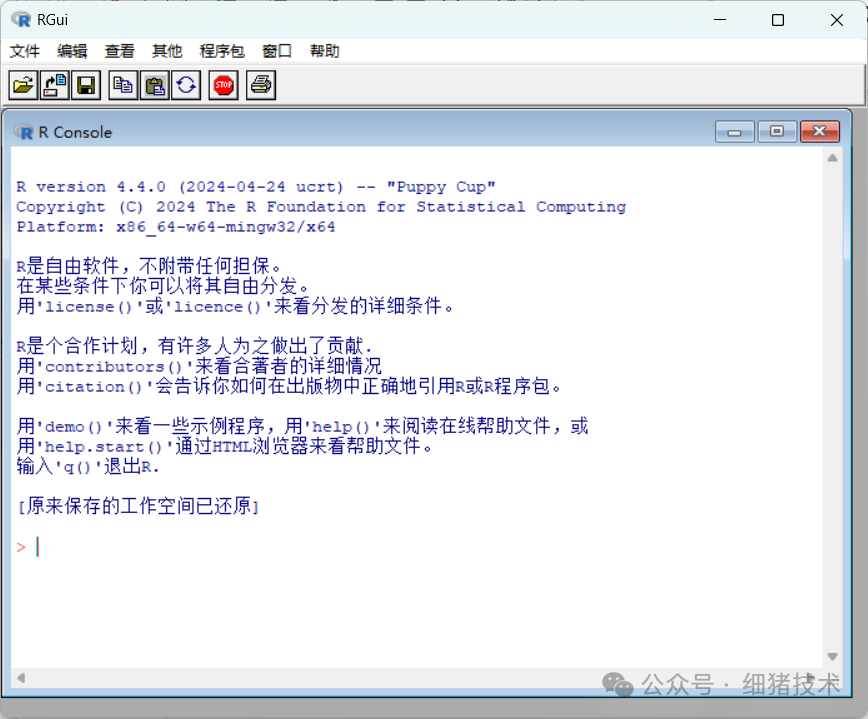Click at the console input prompt
This screenshot has height=719, width=868.
point(38,547)
